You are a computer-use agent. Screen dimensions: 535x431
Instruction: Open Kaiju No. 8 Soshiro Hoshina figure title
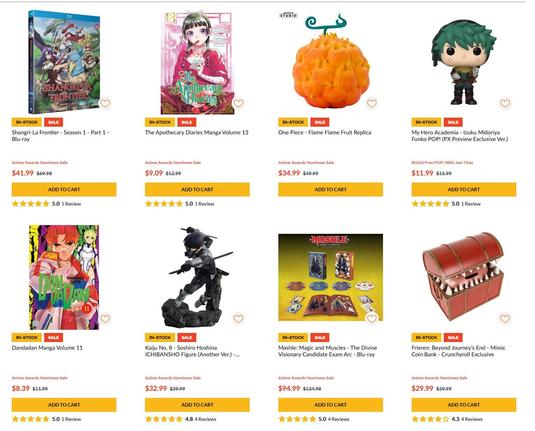pos(192,351)
